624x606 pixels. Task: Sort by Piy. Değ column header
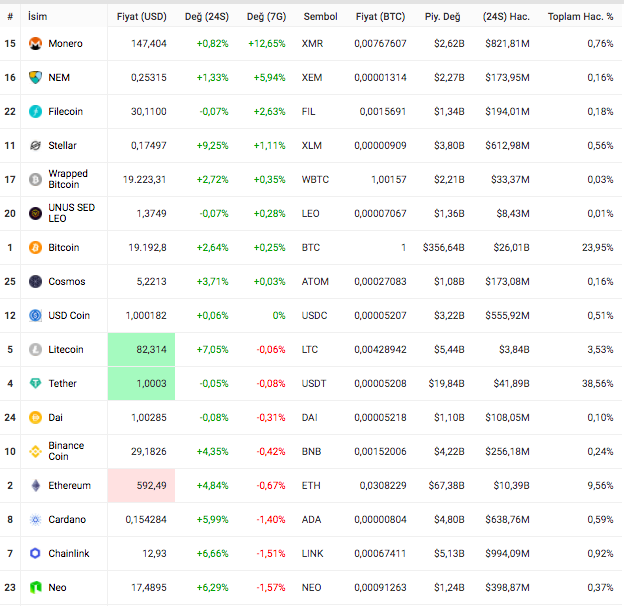tap(443, 16)
